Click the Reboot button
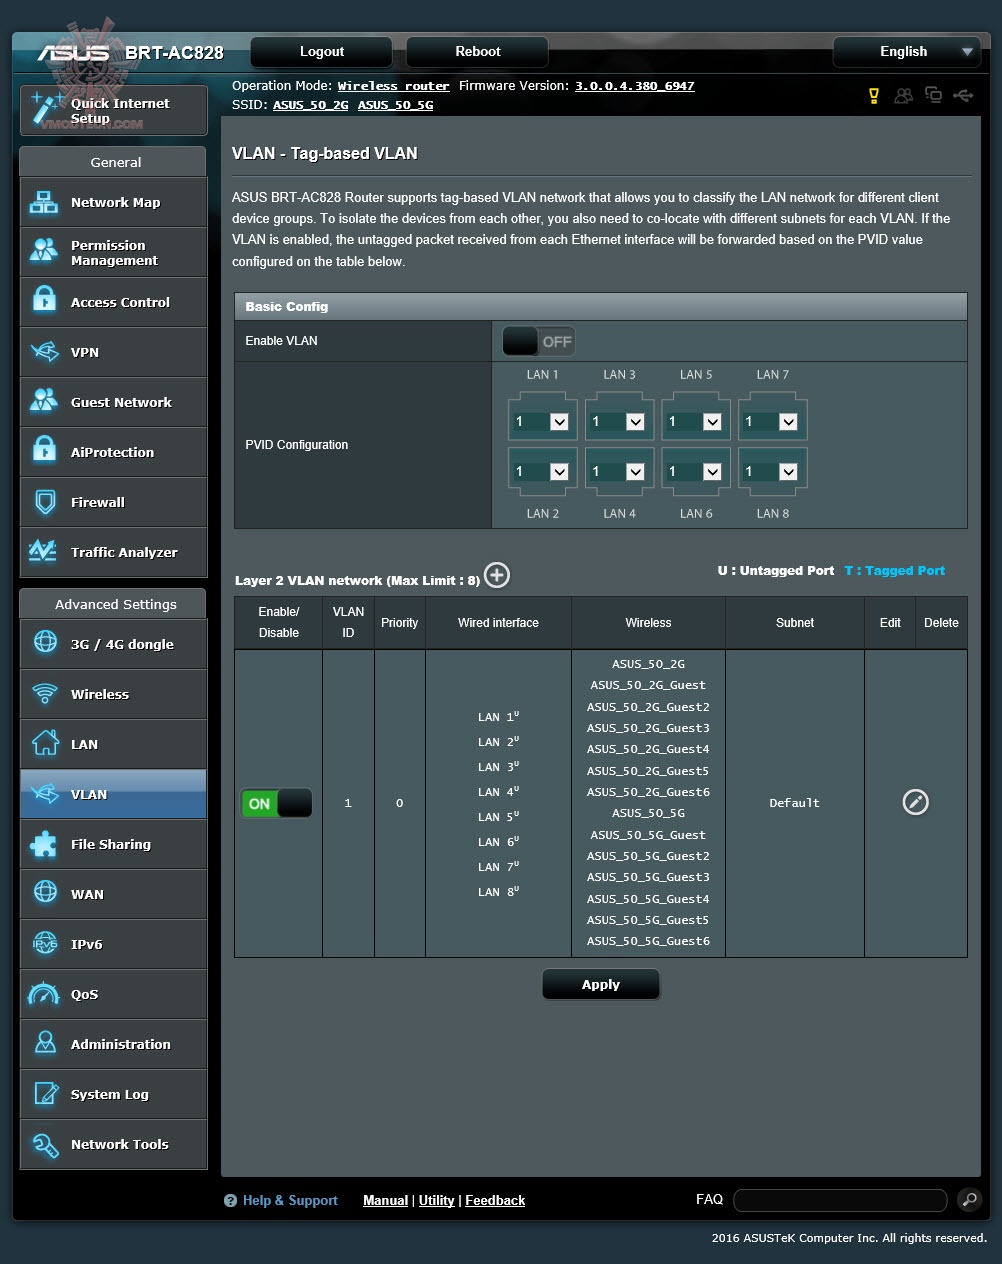The height and width of the screenshot is (1264, 1002). click(478, 52)
